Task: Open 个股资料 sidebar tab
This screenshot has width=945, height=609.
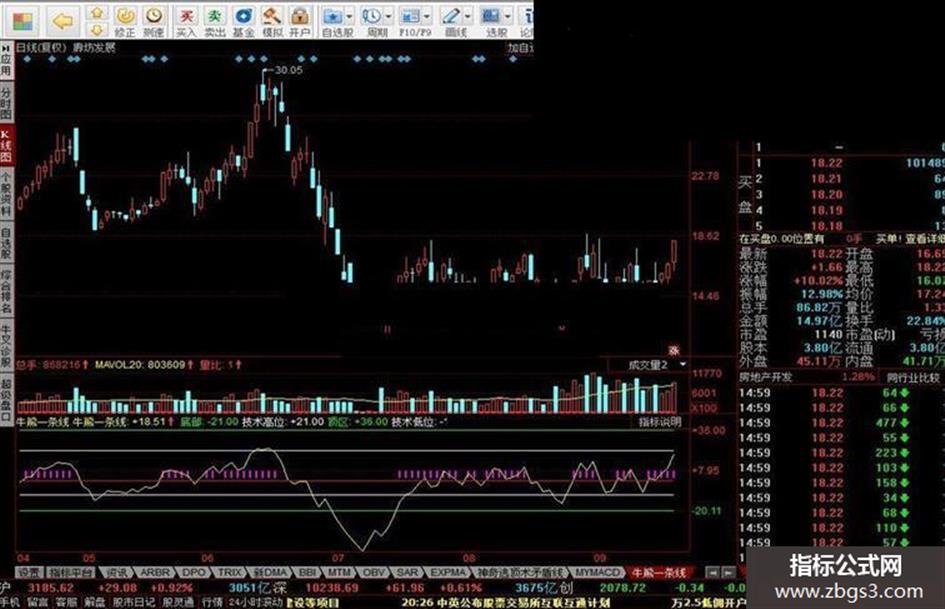Action: coord(6,193)
